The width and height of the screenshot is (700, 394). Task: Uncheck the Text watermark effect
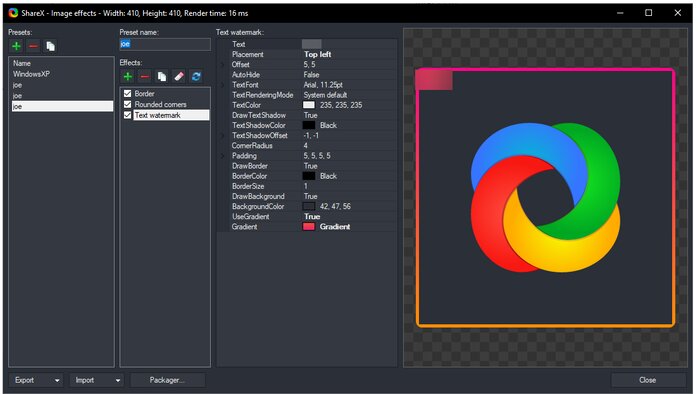click(128, 115)
